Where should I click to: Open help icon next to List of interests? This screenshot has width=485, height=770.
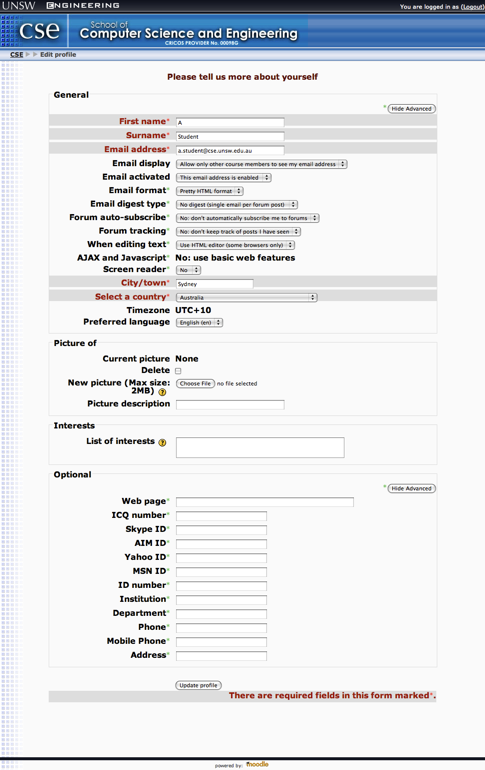[x=162, y=442]
